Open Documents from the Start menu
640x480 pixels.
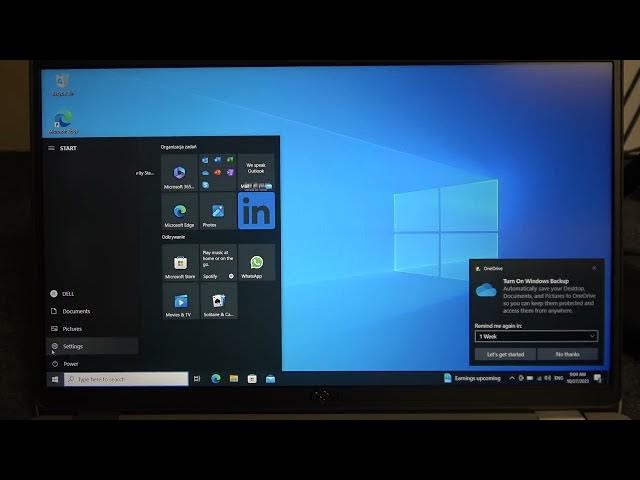[76, 311]
